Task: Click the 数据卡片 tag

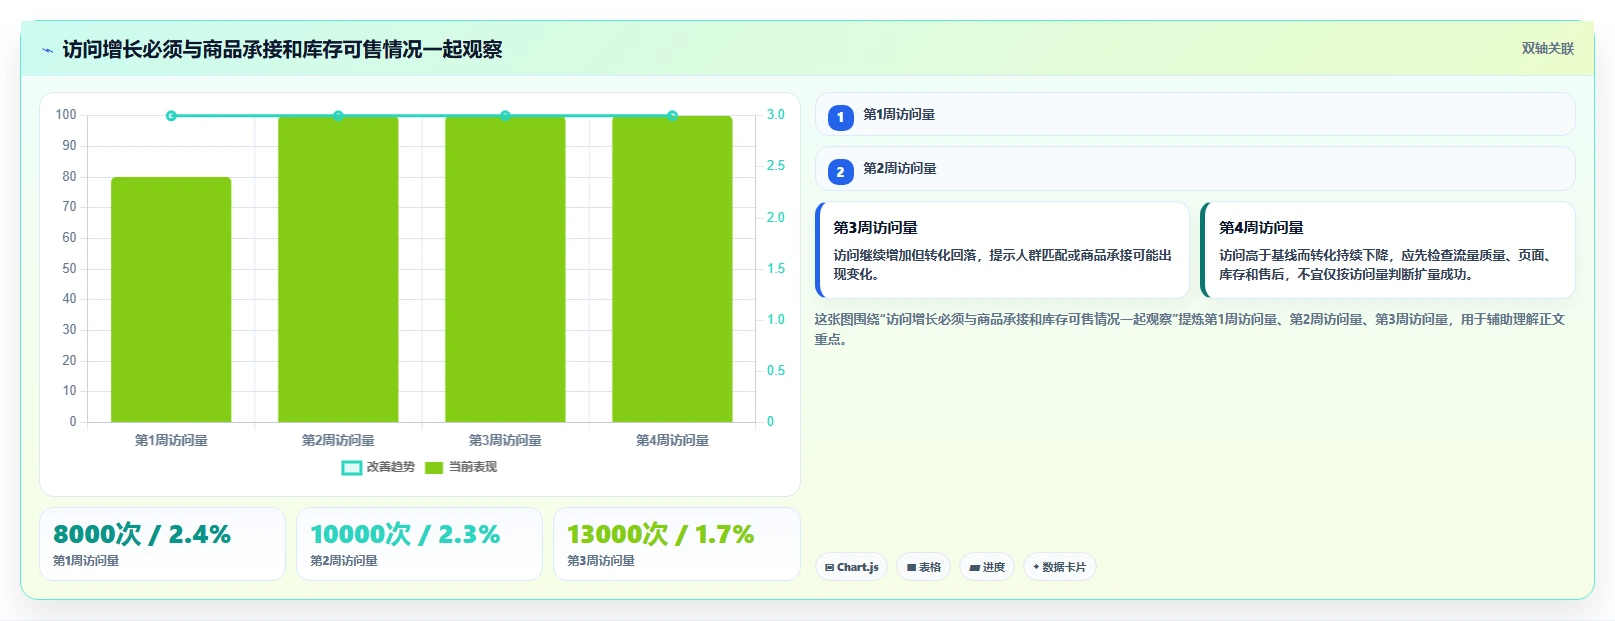Action: pos(1059,567)
